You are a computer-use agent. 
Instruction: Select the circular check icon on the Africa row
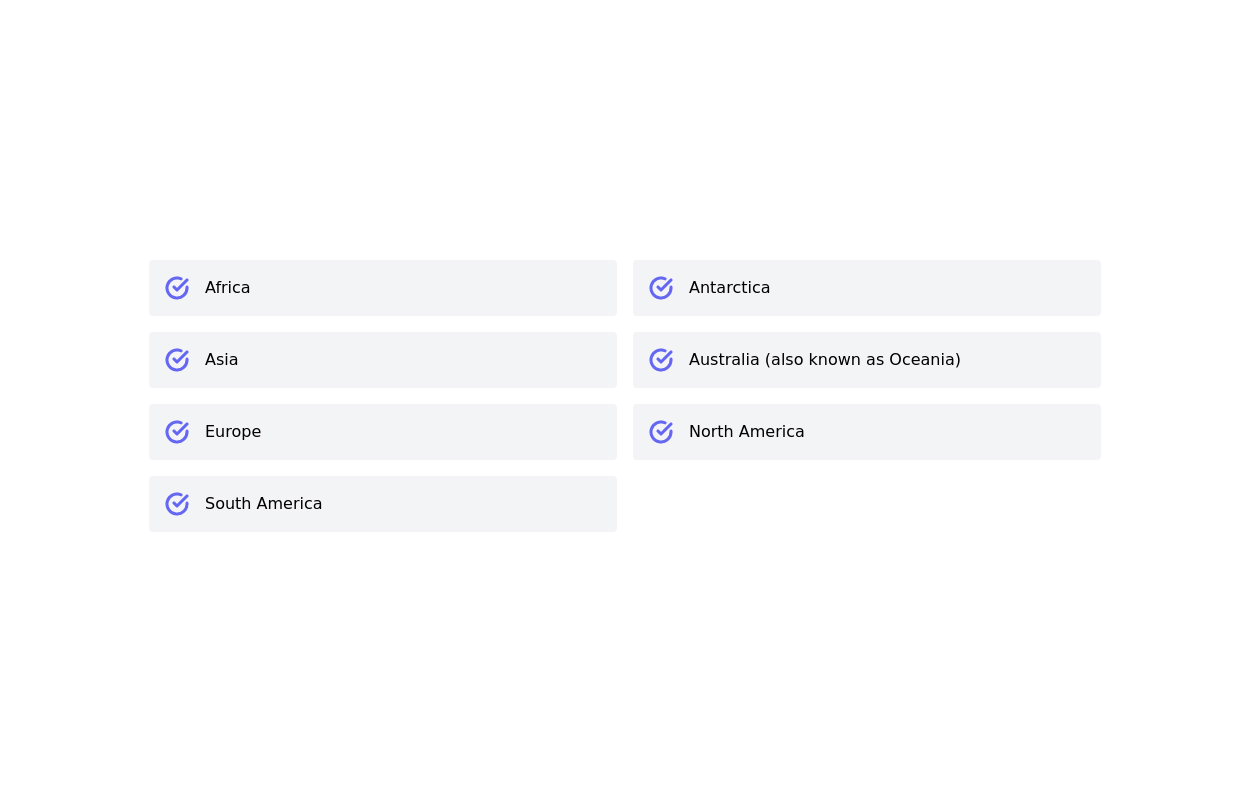(x=177, y=288)
